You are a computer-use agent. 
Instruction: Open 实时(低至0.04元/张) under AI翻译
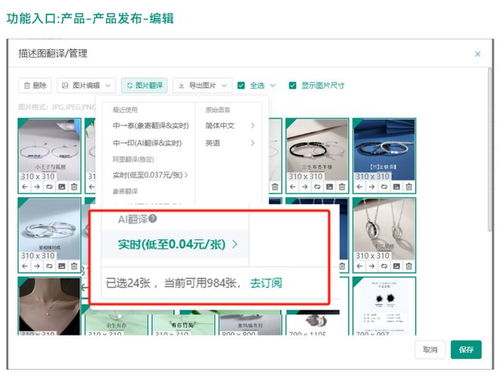tap(176, 244)
